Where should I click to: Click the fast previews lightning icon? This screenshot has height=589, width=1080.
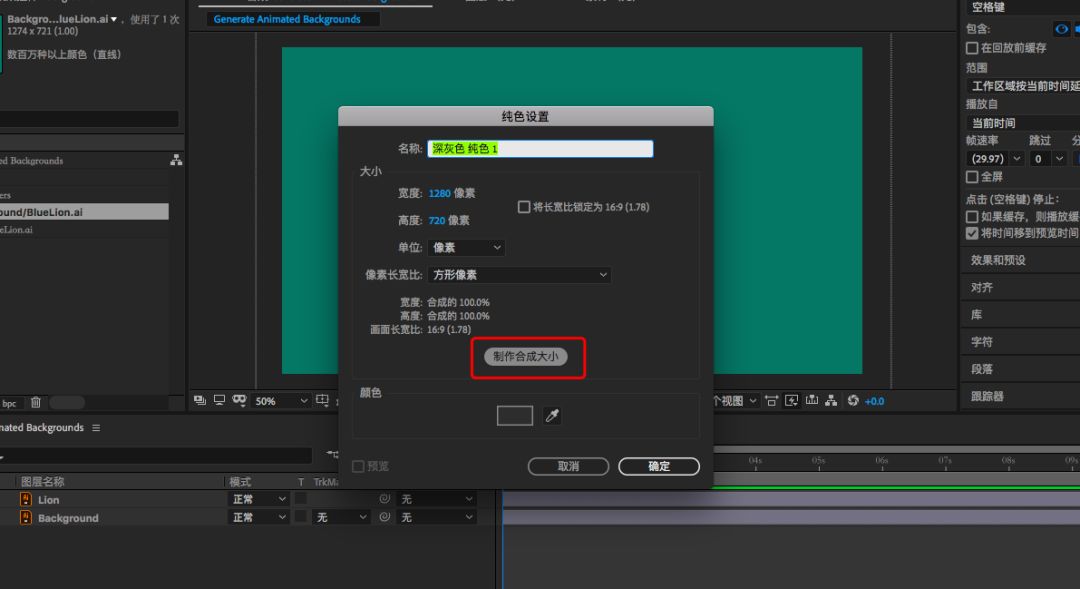coord(791,401)
